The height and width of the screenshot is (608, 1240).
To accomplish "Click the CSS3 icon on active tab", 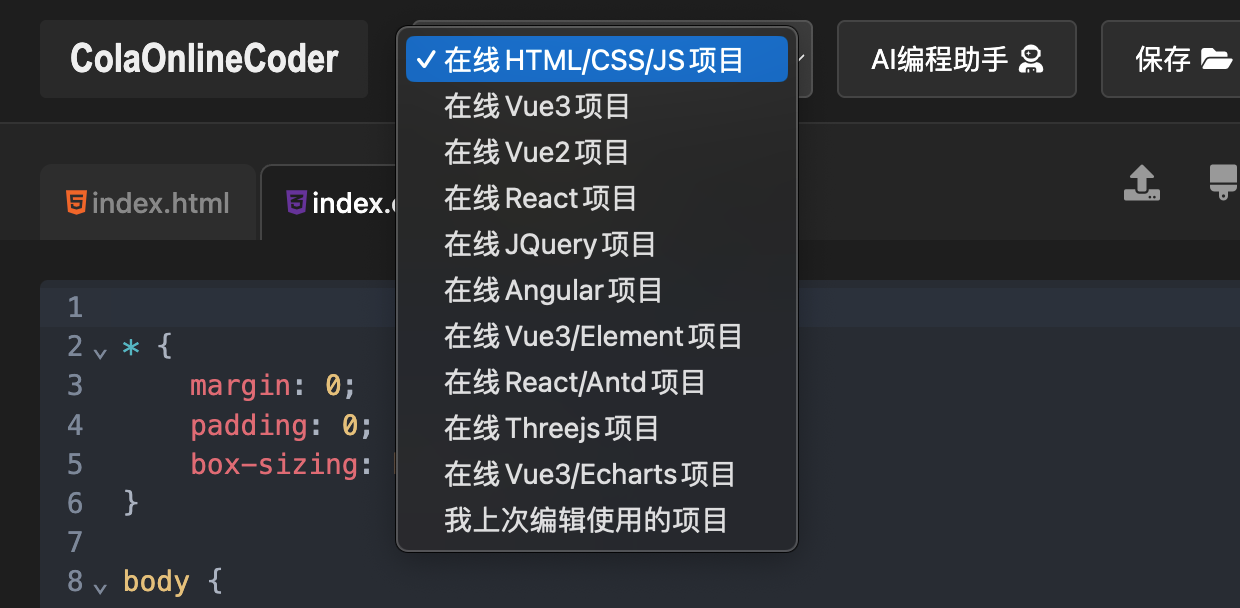I will click(296, 203).
